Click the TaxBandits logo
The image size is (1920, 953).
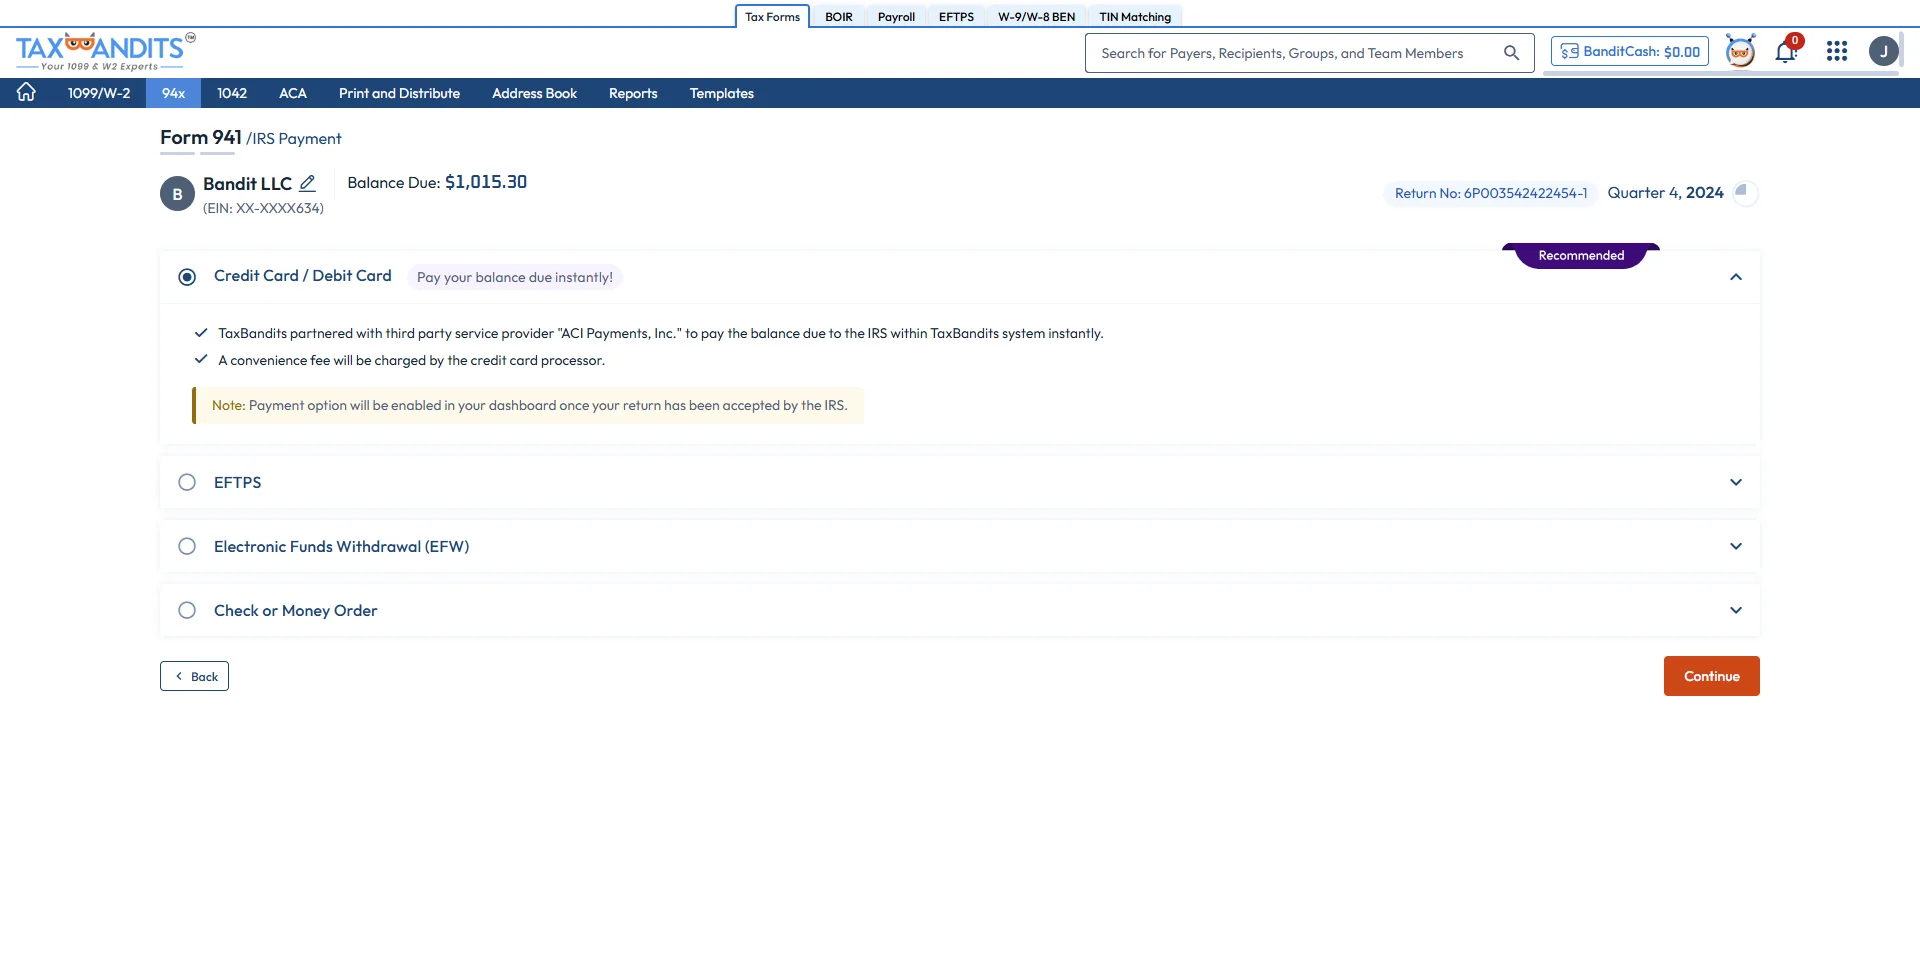[x=105, y=52]
